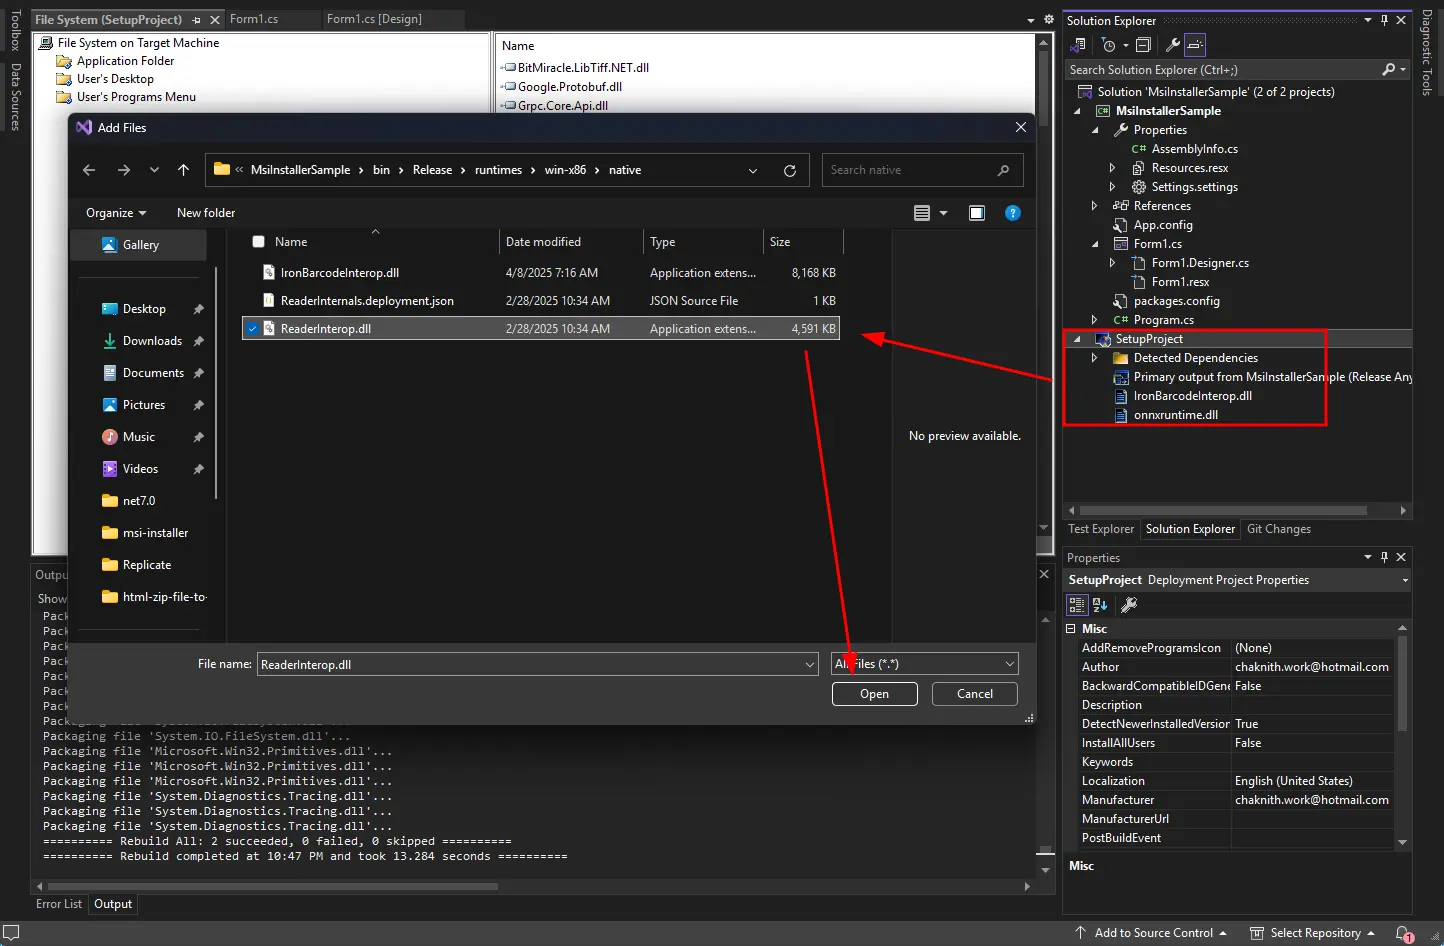1444x946 pixels.
Task: Select IronBarcodeInterop.dll in the file list
Action: pos(340,273)
